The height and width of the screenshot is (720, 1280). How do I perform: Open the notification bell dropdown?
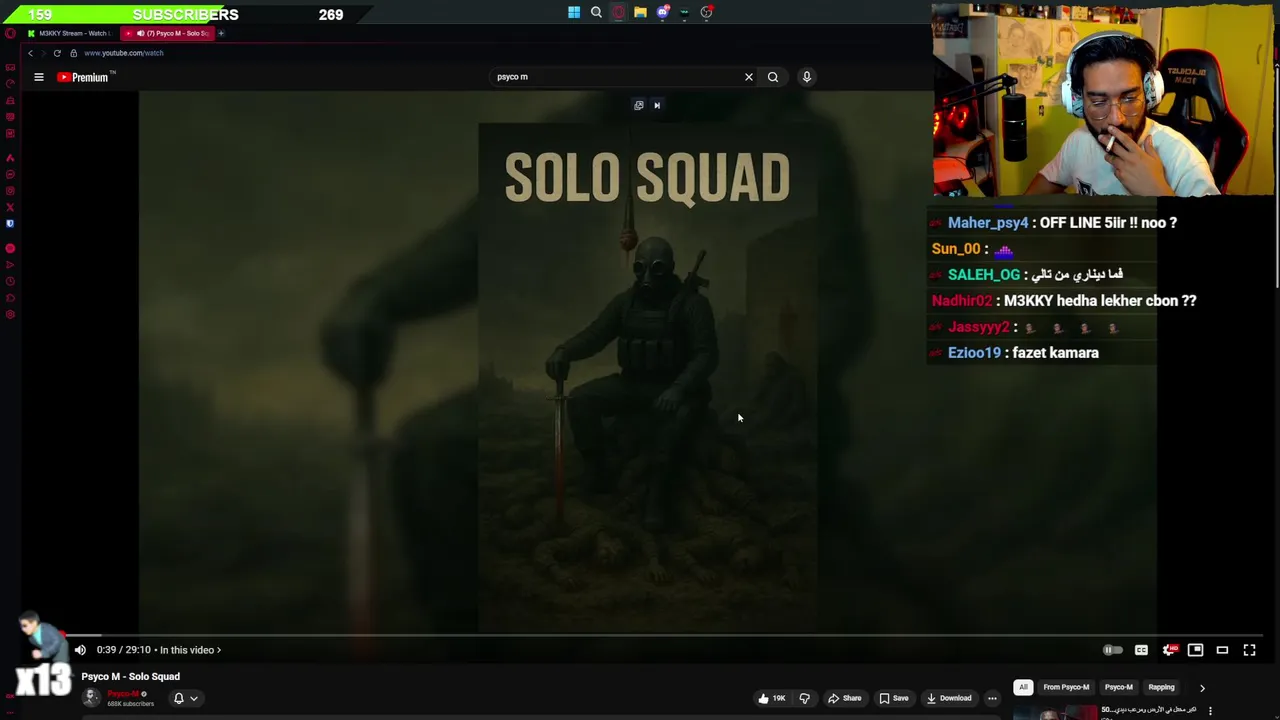point(185,698)
